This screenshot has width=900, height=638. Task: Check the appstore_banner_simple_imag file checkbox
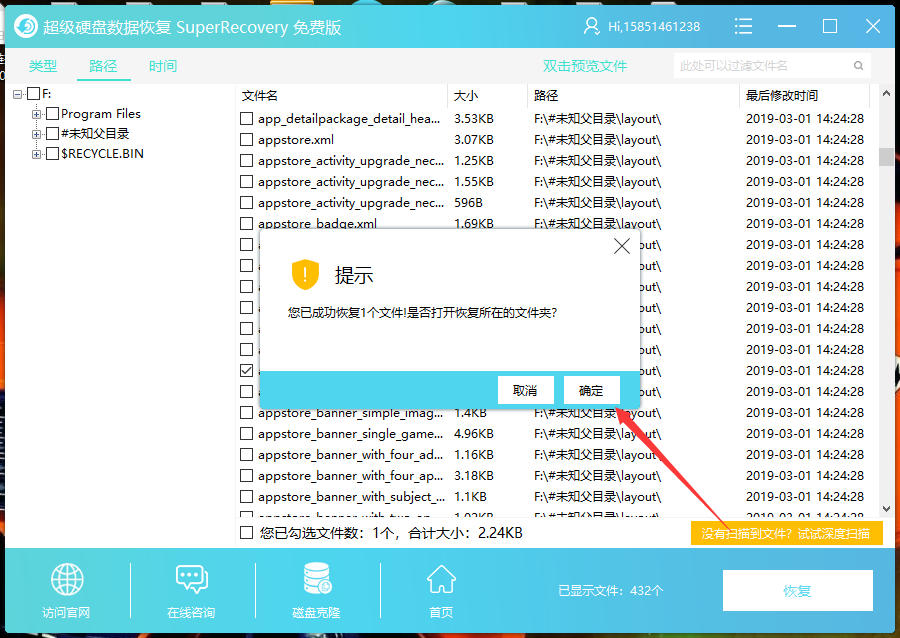(x=246, y=413)
